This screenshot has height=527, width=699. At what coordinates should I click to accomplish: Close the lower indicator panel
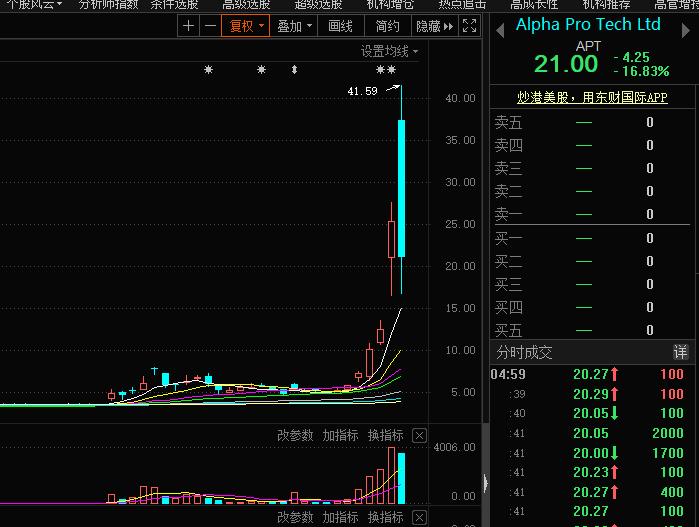tap(419, 517)
